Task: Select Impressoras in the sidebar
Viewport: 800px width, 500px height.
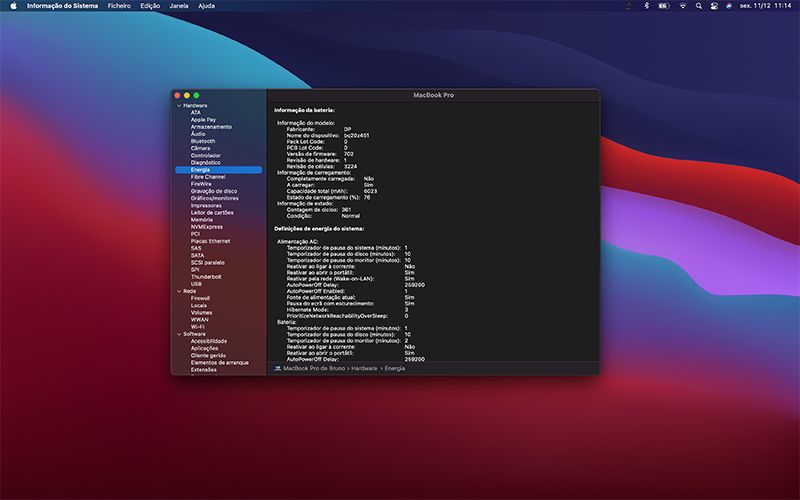Action: pos(206,206)
